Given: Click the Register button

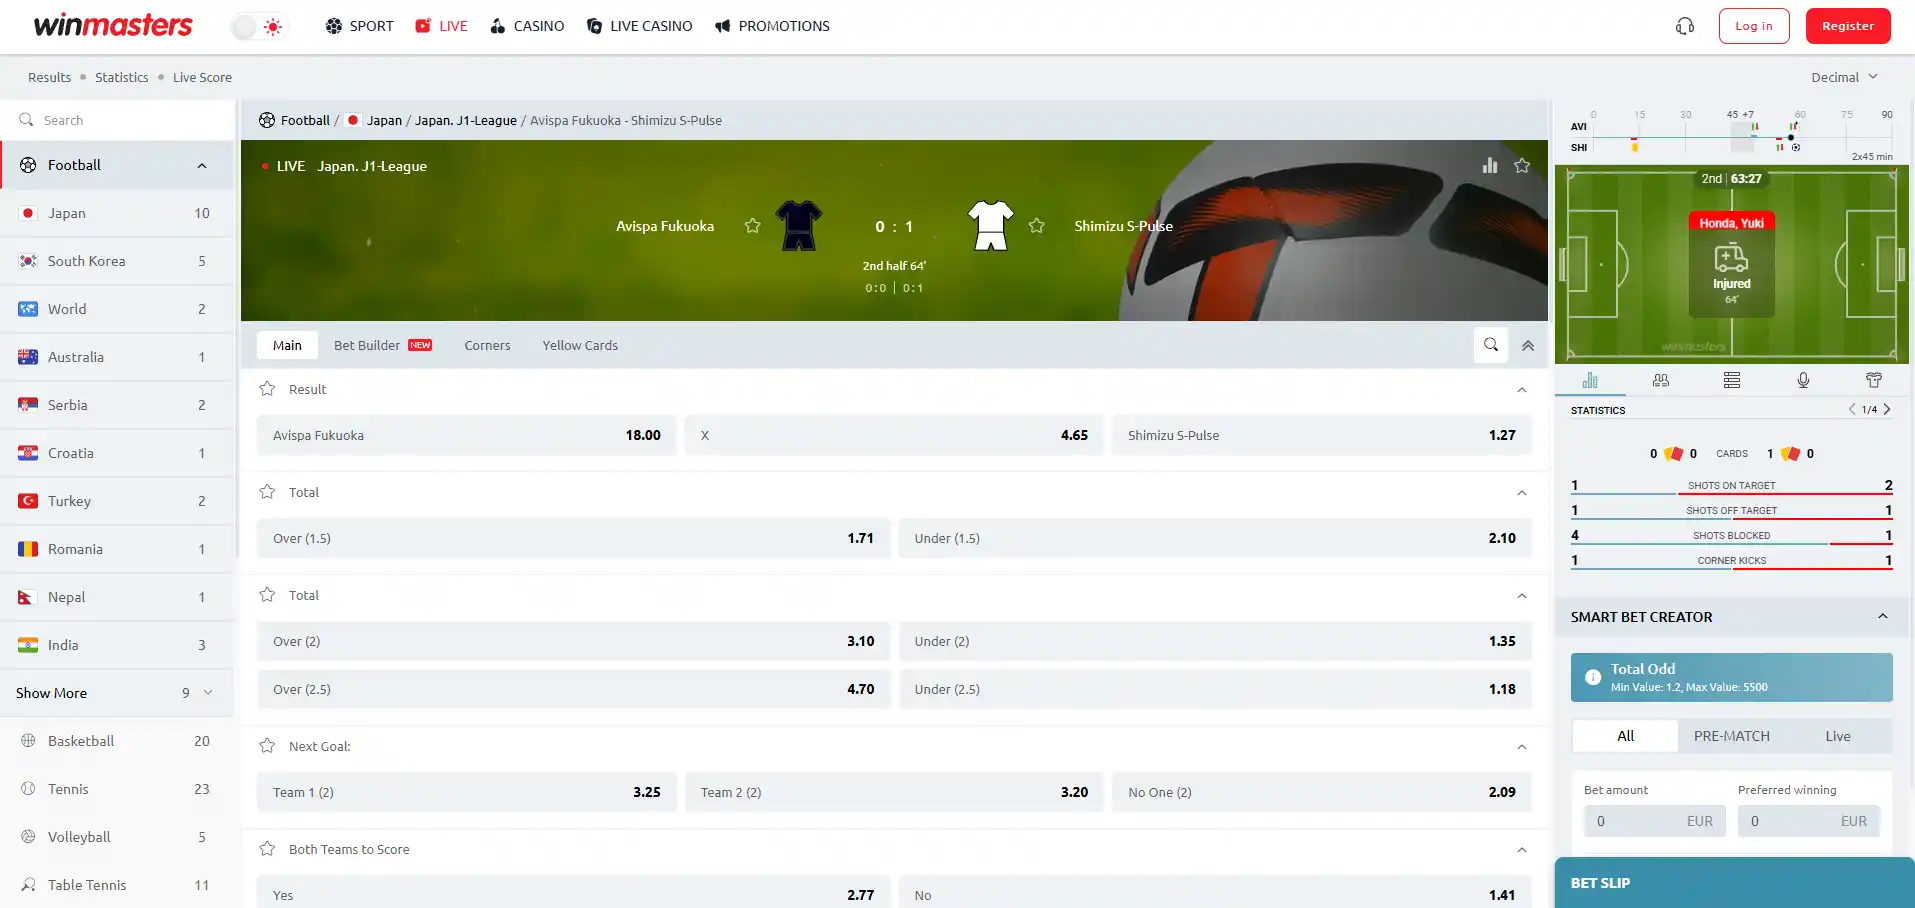Looking at the screenshot, I should [x=1848, y=26].
